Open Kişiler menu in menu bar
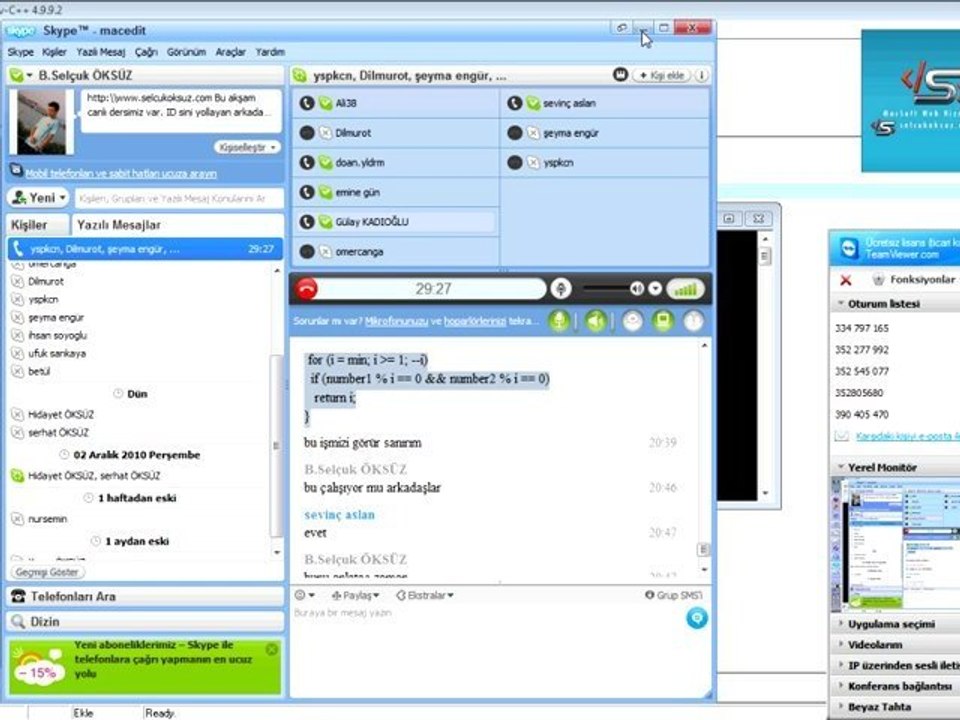960x720 pixels. click(54, 52)
